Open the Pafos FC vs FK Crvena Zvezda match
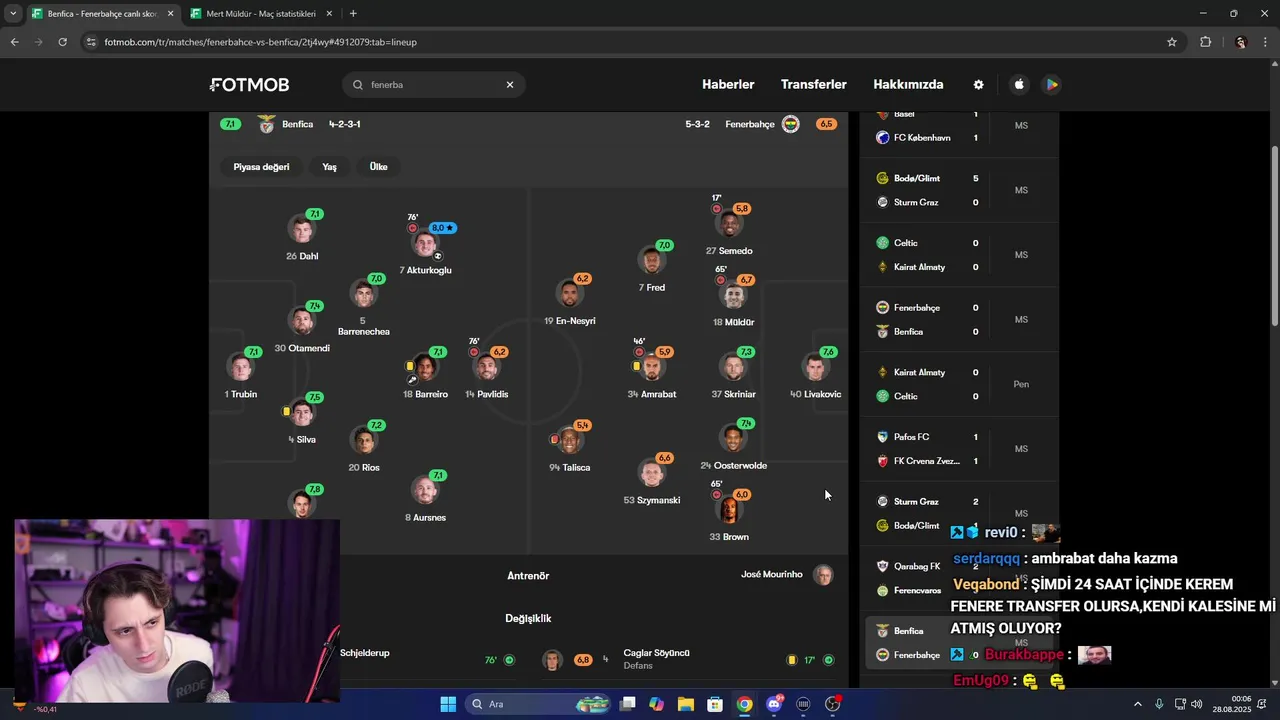Viewport: 1280px width, 720px height. pos(959,449)
